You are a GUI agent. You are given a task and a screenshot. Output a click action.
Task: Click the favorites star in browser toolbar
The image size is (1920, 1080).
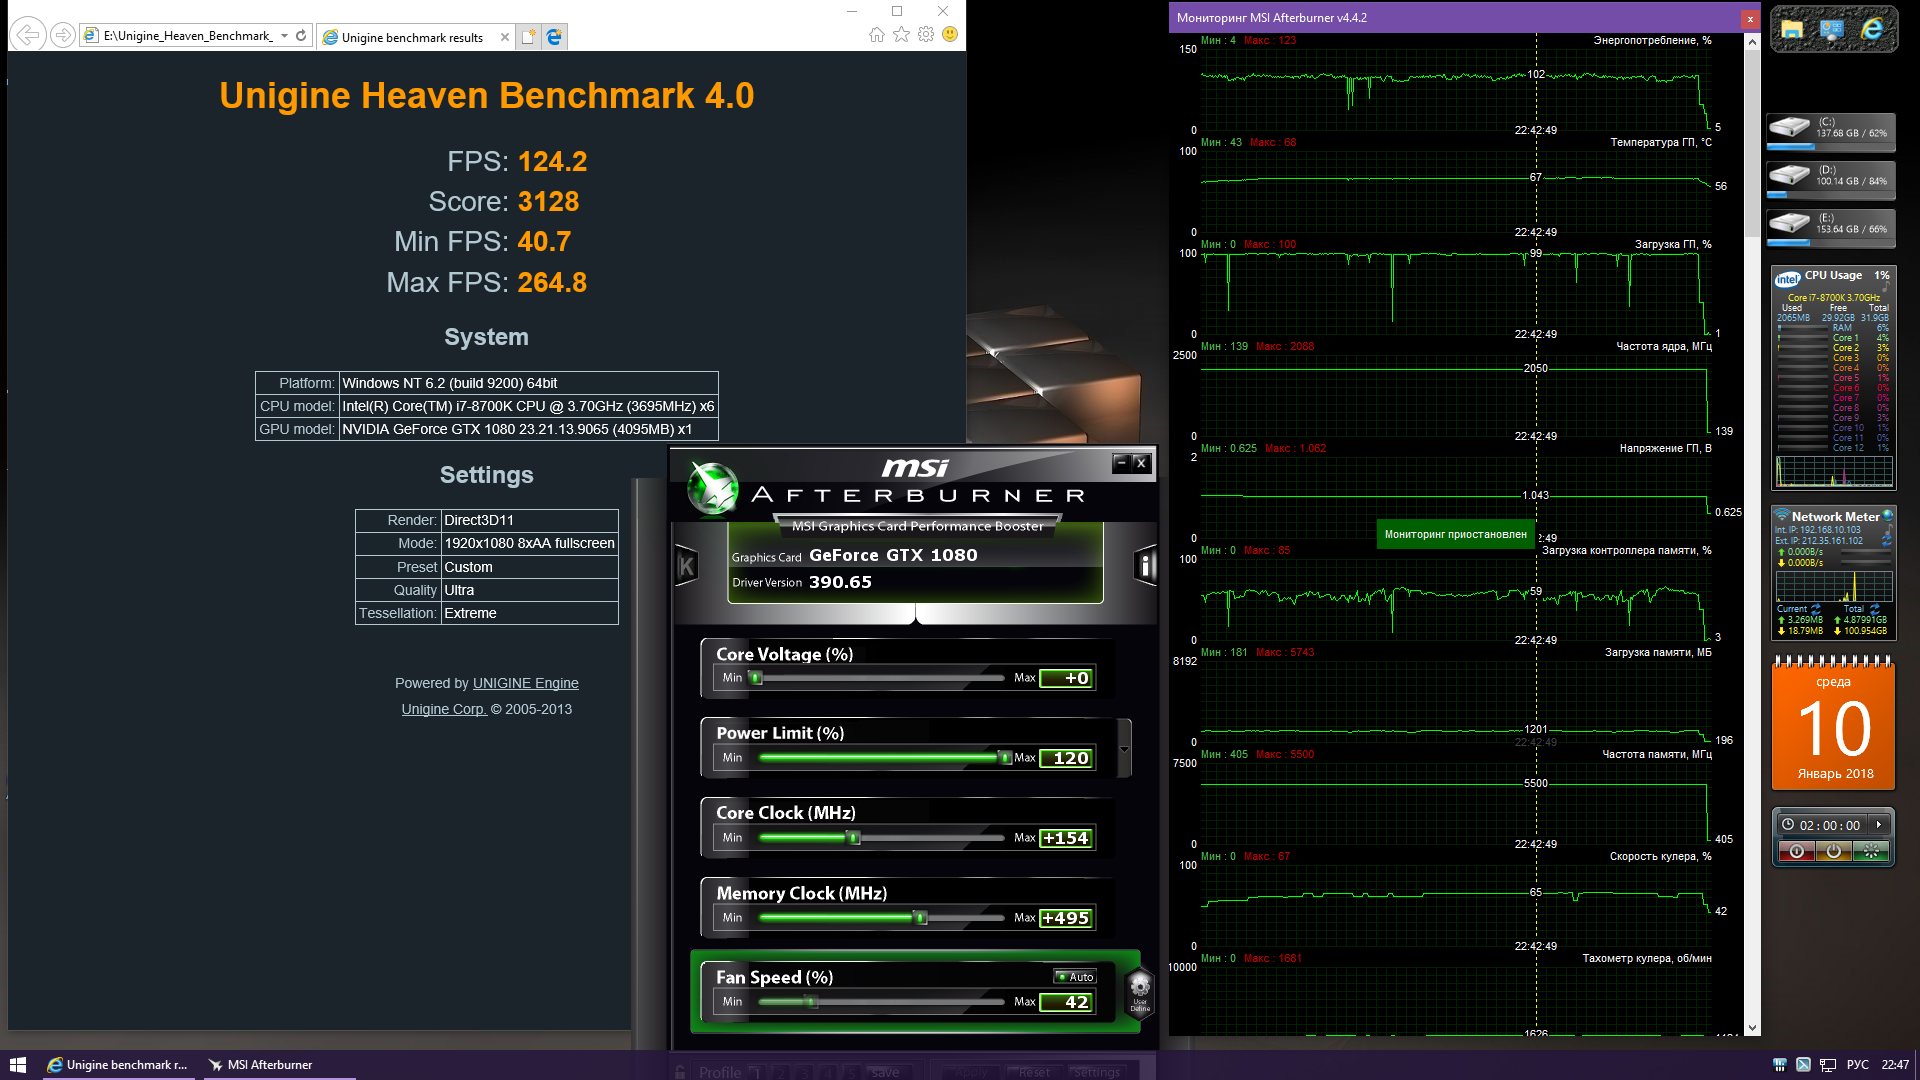[x=901, y=35]
